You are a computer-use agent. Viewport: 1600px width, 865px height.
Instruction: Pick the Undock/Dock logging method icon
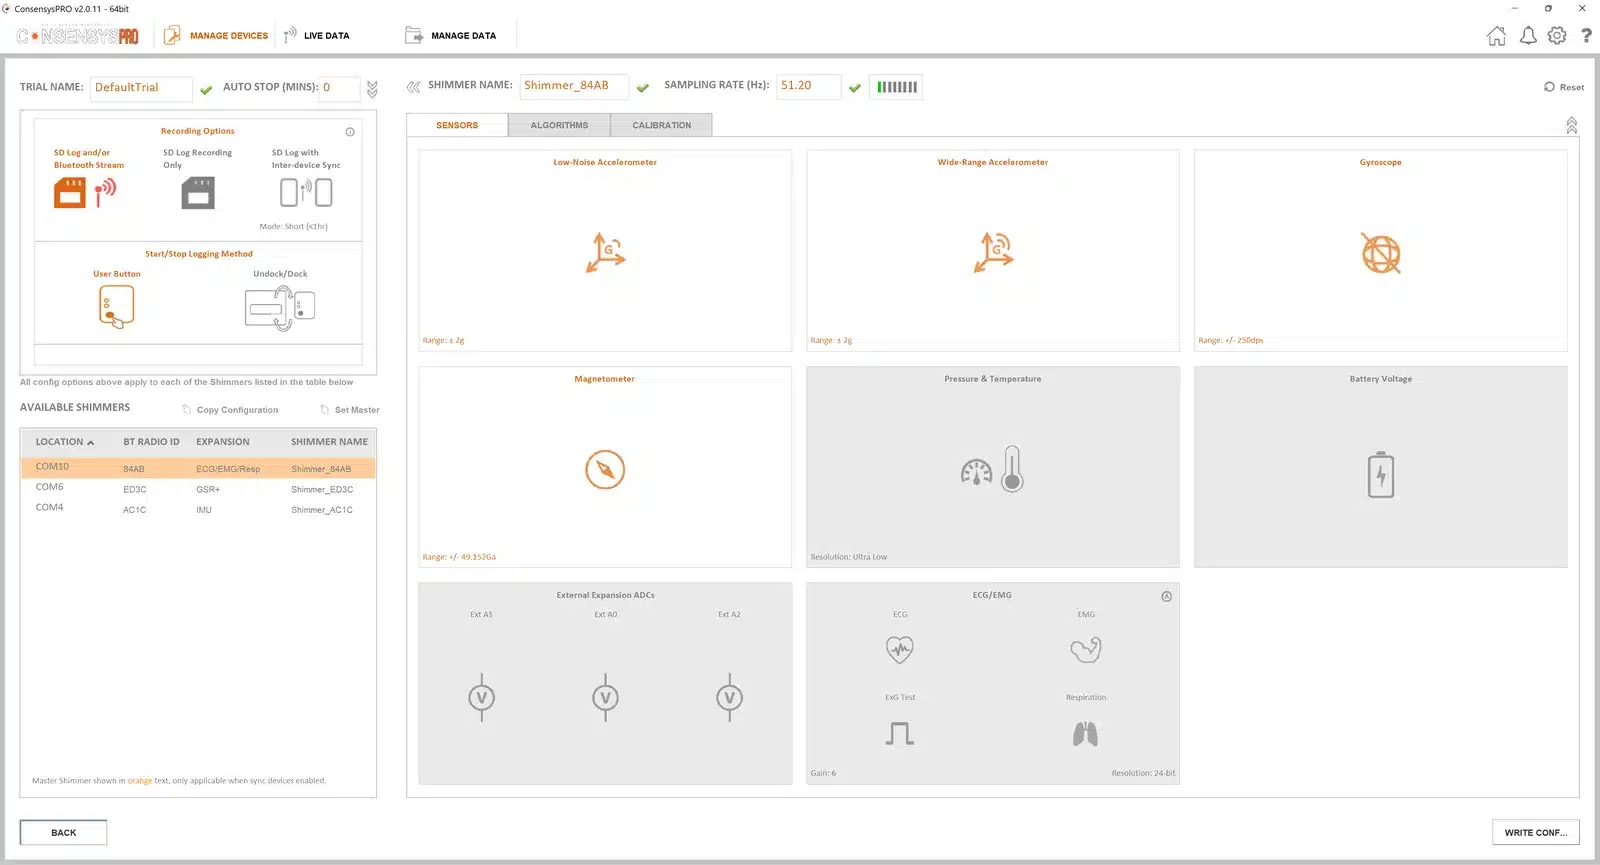point(280,308)
